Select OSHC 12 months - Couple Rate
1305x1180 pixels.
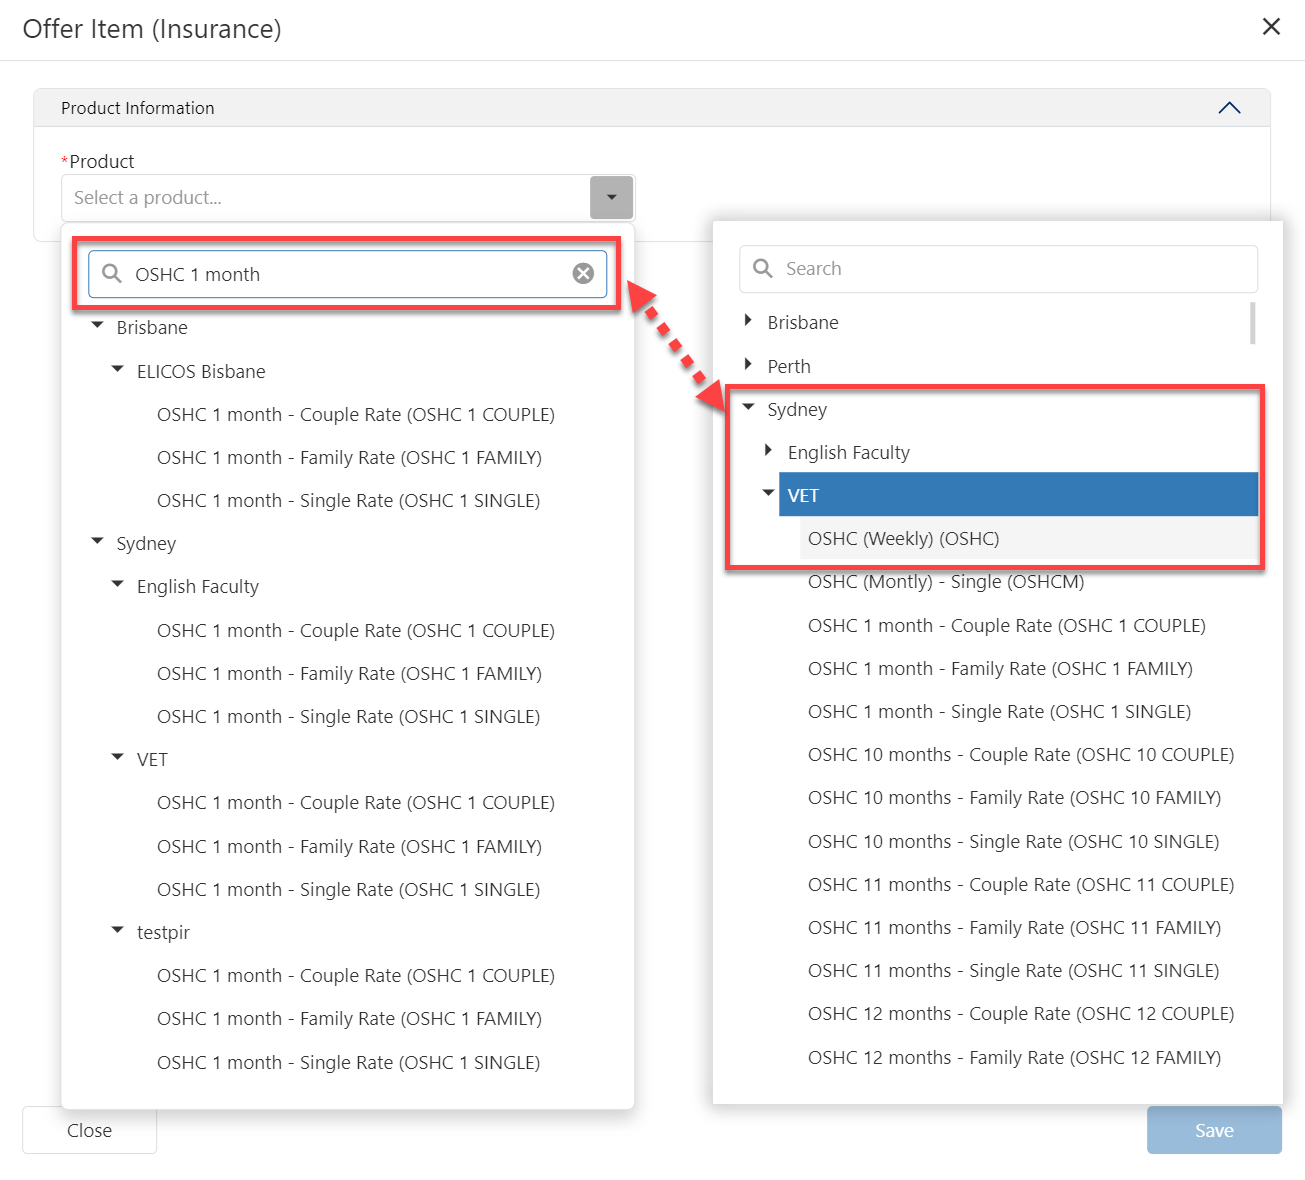tap(1021, 1013)
